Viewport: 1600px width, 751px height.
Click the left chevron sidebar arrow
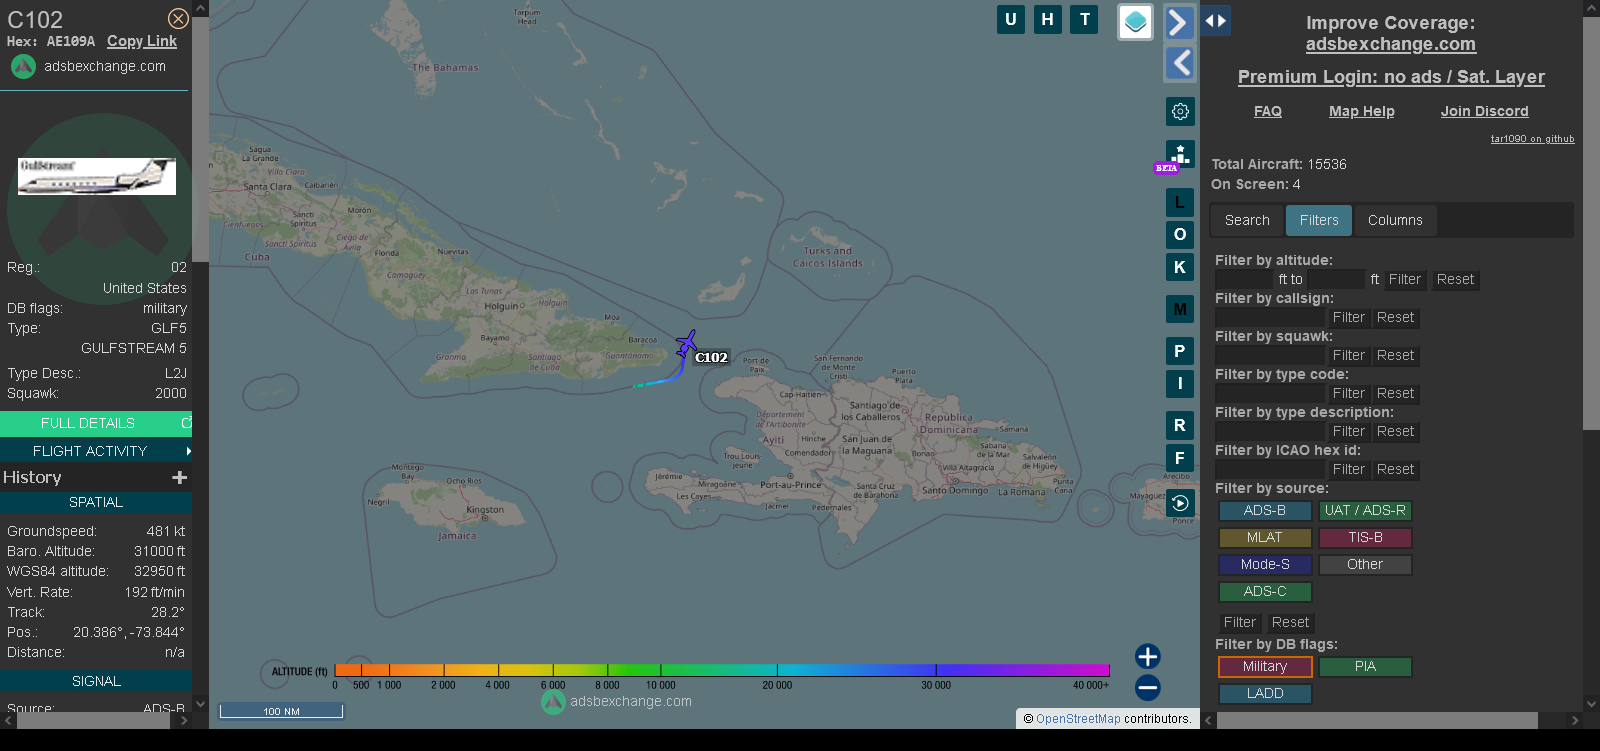click(x=1180, y=63)
